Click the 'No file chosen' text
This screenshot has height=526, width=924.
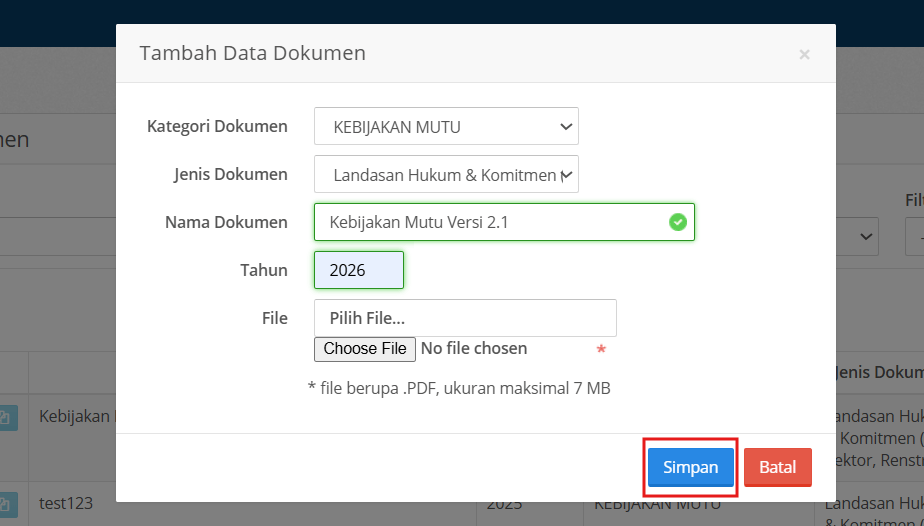474,349
